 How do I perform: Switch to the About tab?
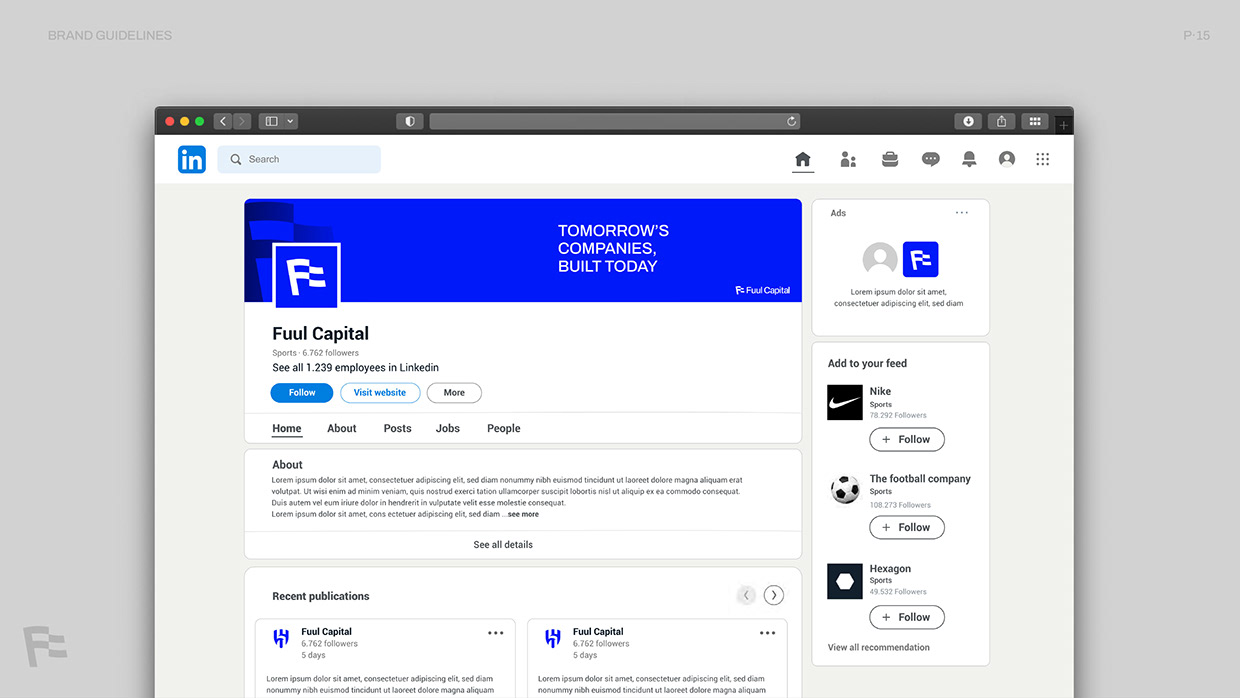coord(341,428)
